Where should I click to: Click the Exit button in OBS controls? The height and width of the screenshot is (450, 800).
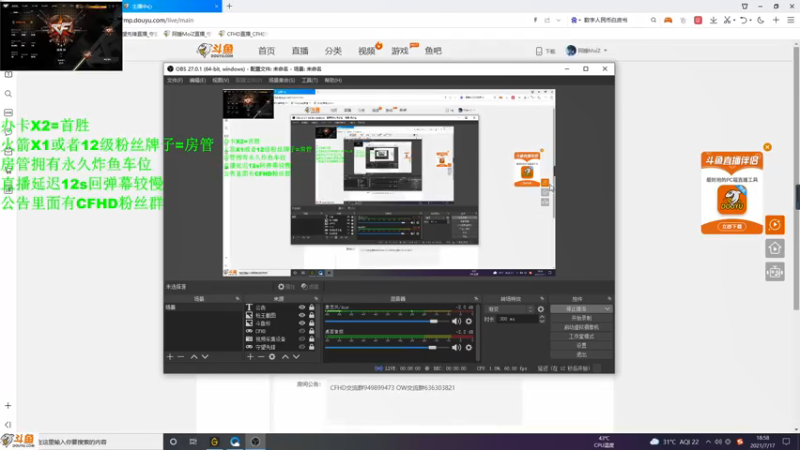581,355
